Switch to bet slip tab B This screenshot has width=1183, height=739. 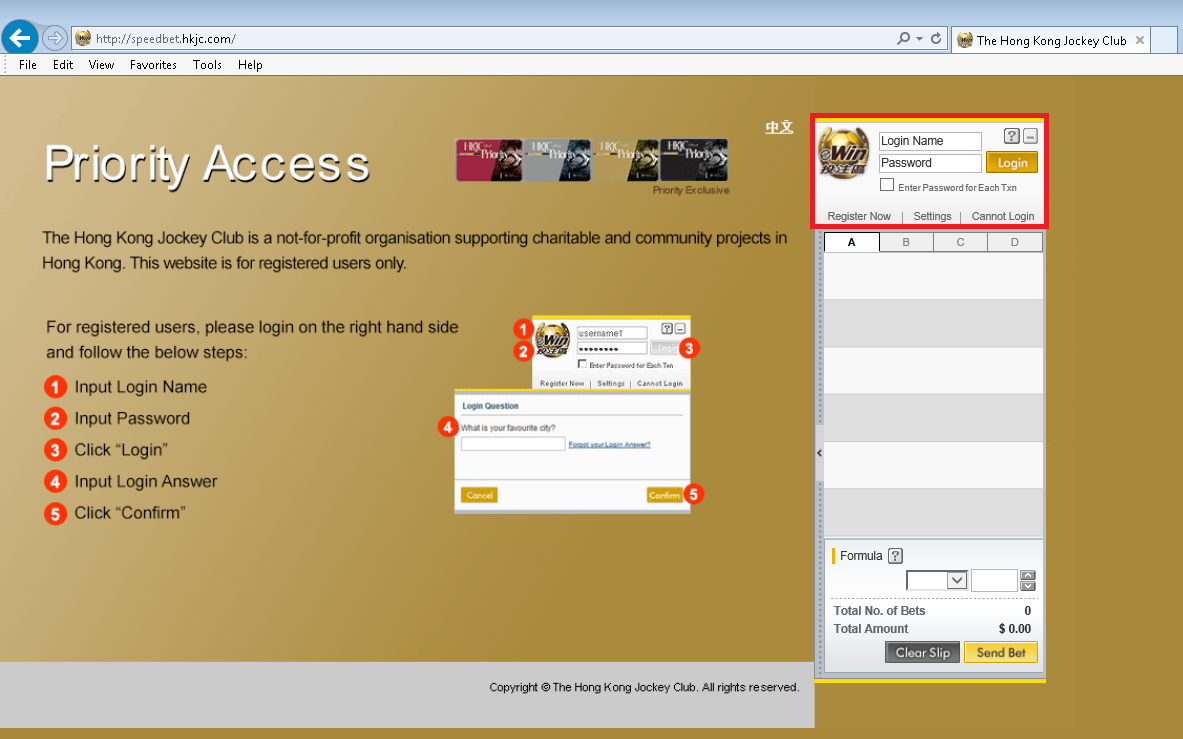point(906,242)
